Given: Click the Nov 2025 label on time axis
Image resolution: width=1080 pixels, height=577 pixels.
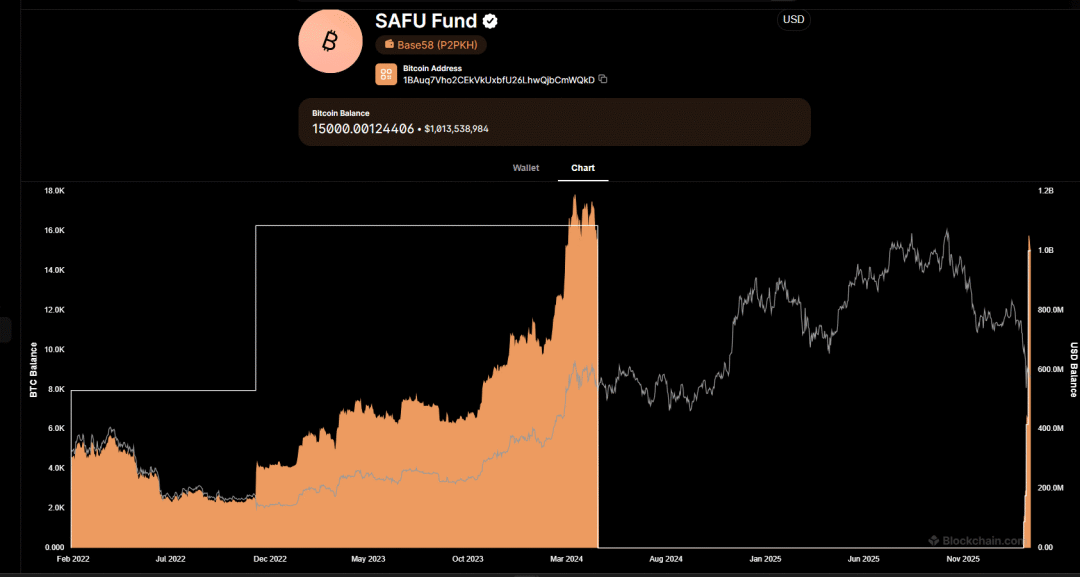Looking at the screenshot, I should (x=962, y=559).
